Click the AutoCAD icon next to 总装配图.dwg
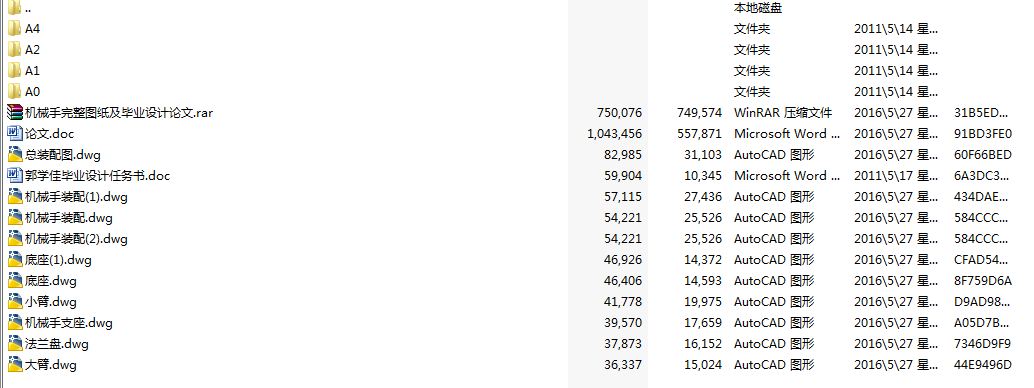 15,154
